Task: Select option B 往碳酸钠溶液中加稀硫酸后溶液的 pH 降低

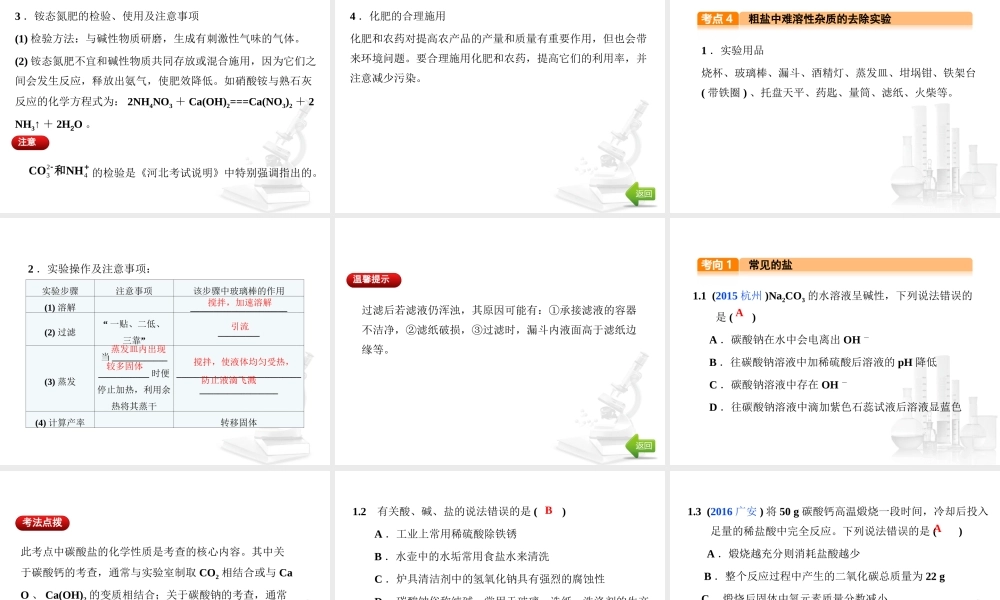Action: point(823,362)
